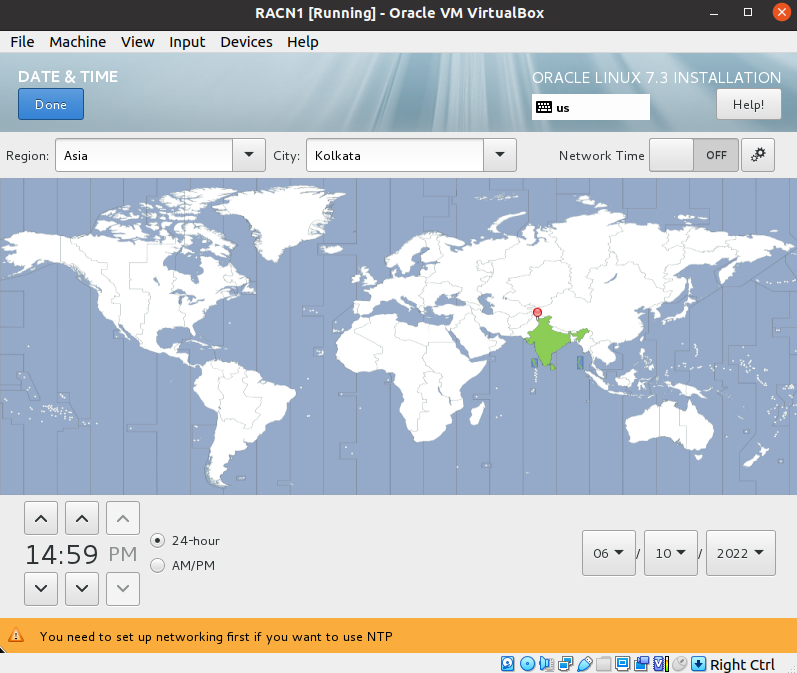Click the keyboard layout icon
This screenshot has height=673, width=797.
tap(544, 107)
